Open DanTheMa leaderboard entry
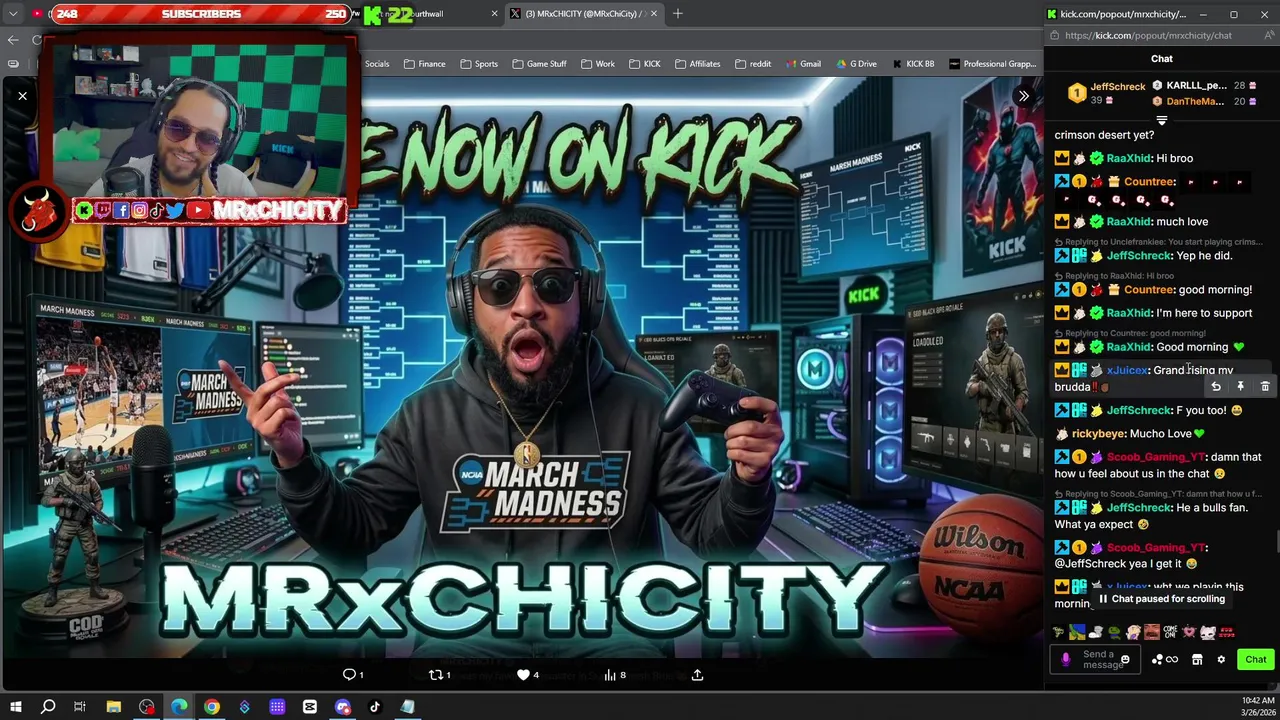 [1204, 101]
